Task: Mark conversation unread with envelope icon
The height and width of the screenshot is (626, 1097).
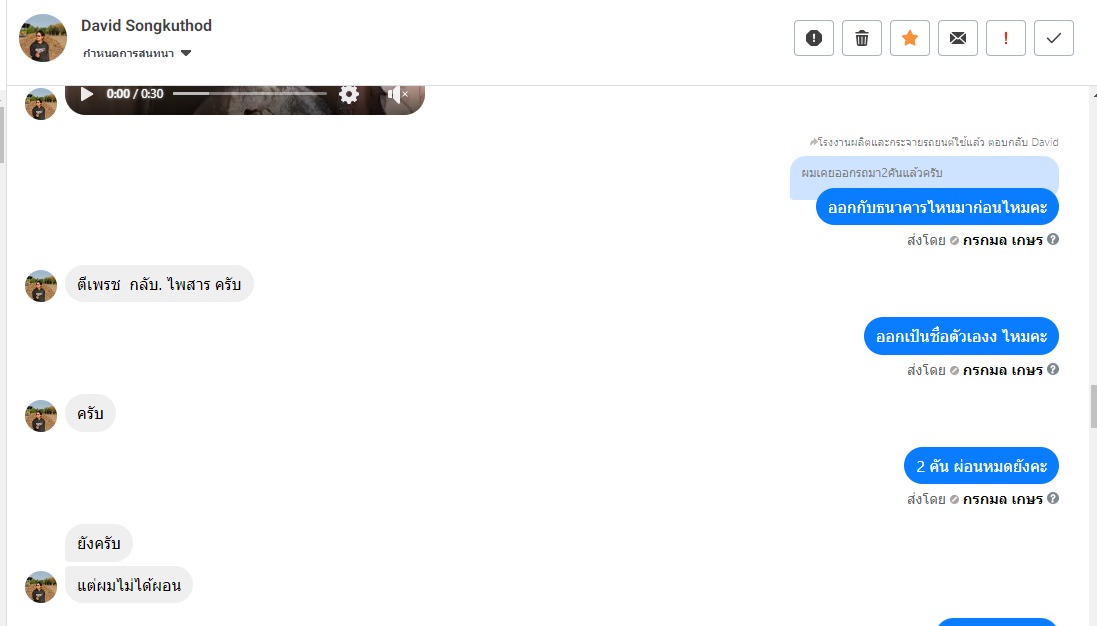Action: [958, 38]
